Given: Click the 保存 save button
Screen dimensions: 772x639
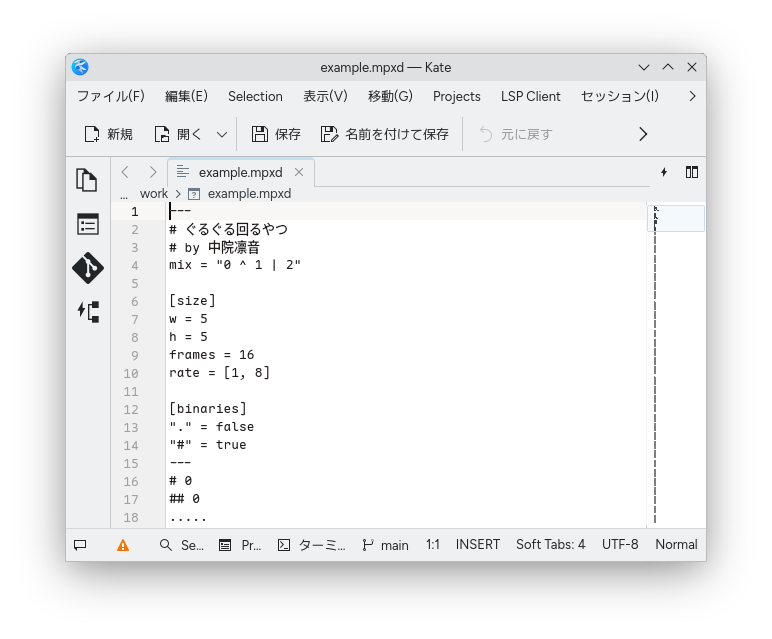Looking at the screenshot, I should pyautogui.click(x=275, y=134).
